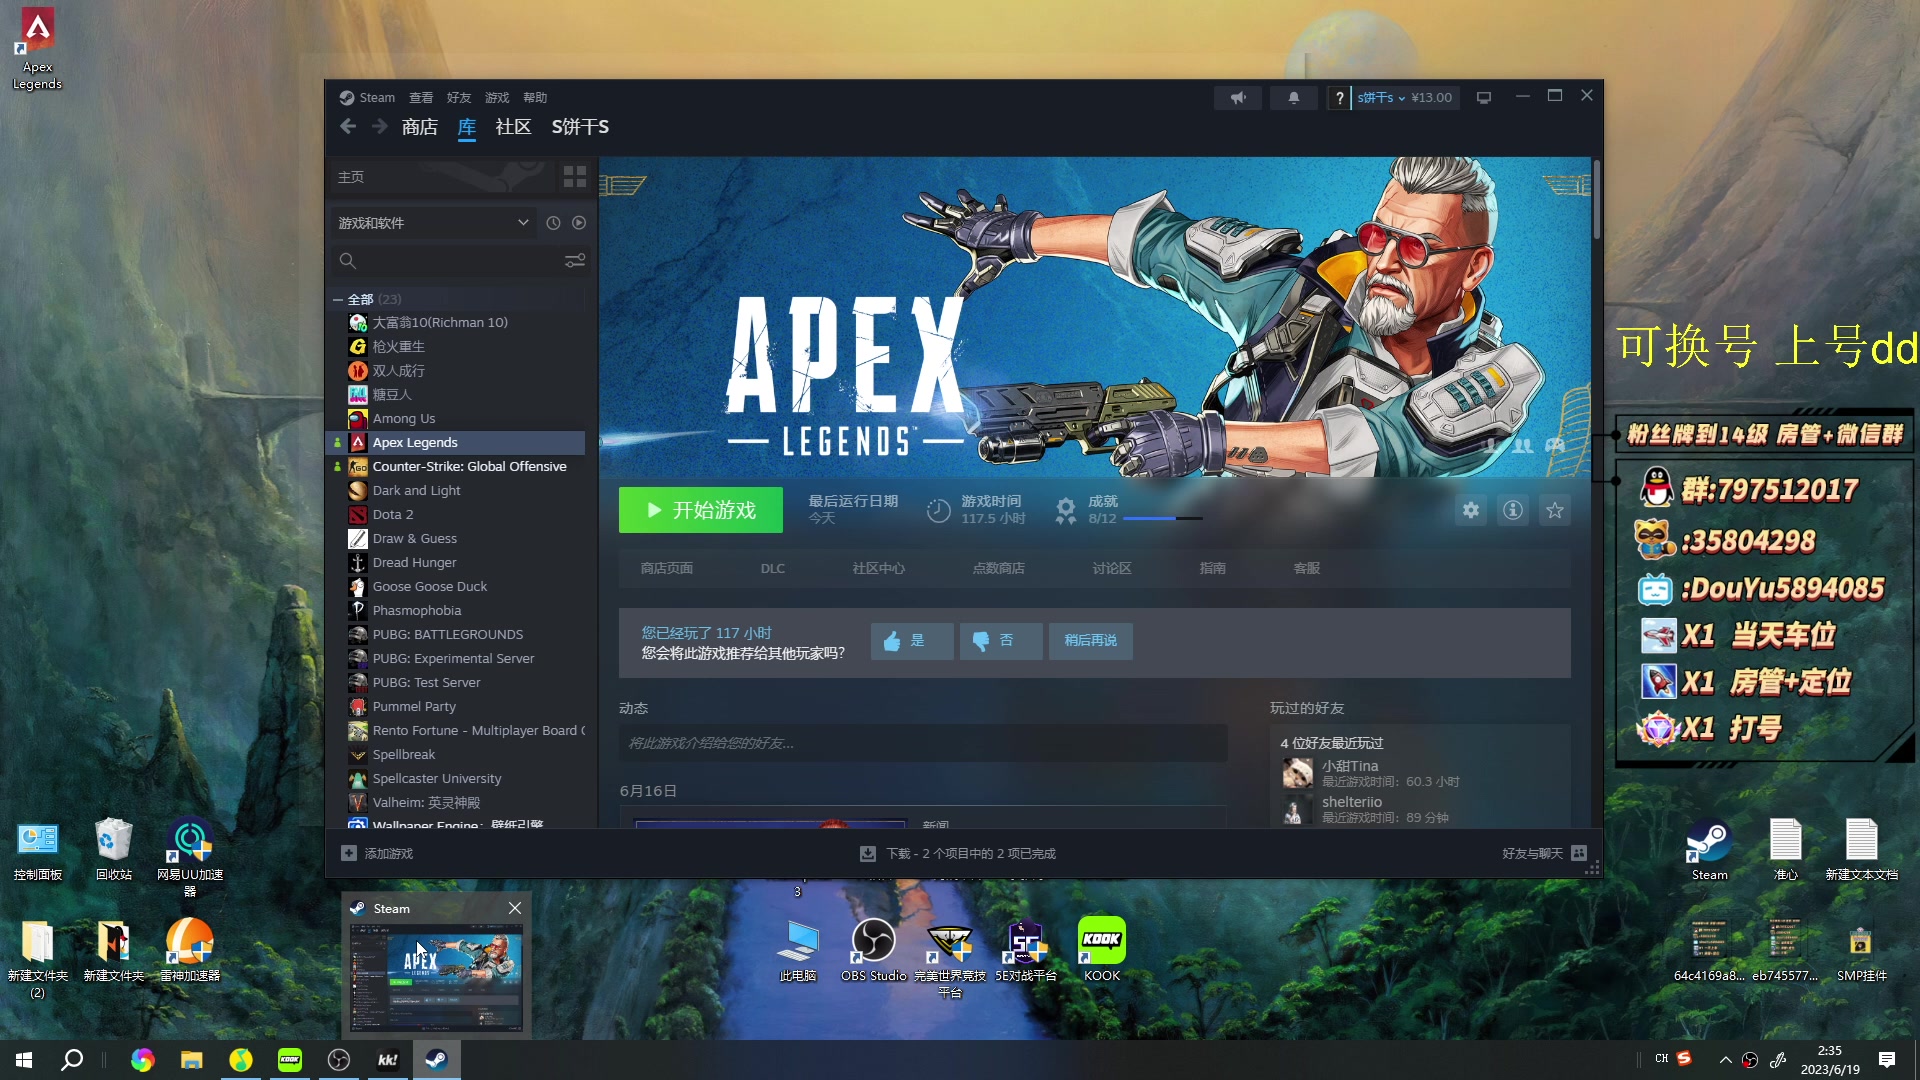The image size is (1920, 1080).
Task: Choose the 稍后再说 later option
Action: click(1090, 641)
